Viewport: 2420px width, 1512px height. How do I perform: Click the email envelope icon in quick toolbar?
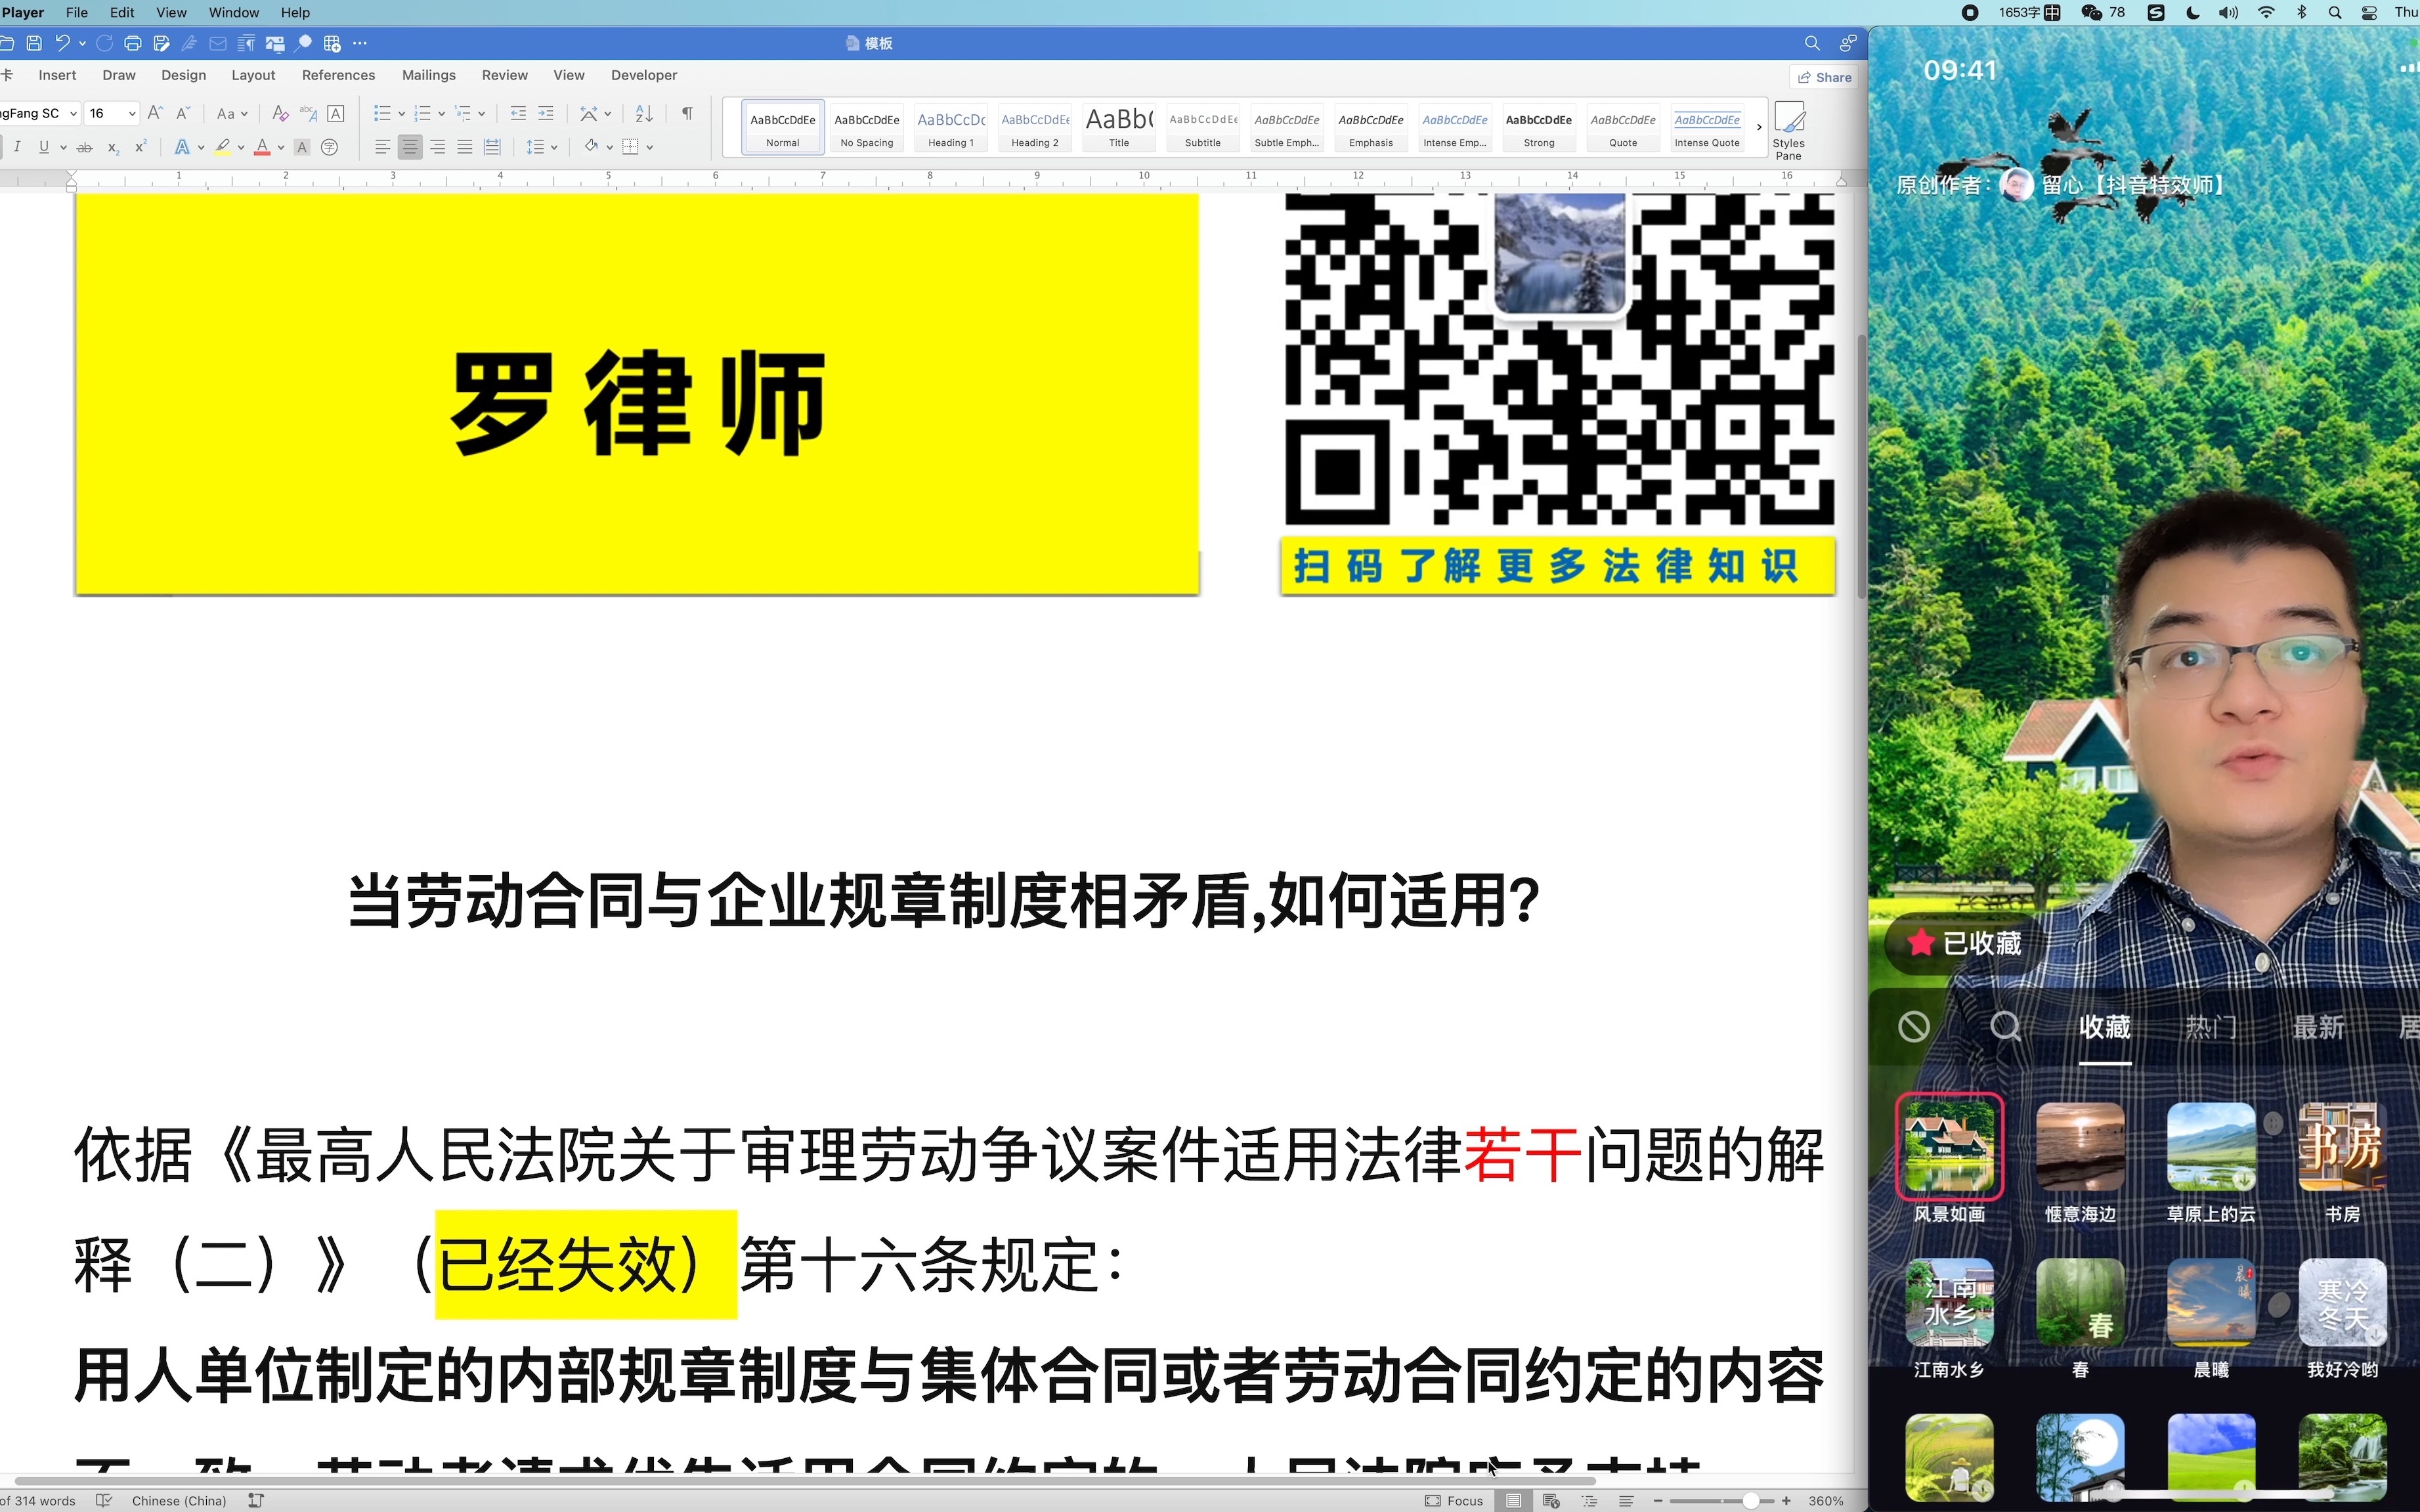click(217, 43)
